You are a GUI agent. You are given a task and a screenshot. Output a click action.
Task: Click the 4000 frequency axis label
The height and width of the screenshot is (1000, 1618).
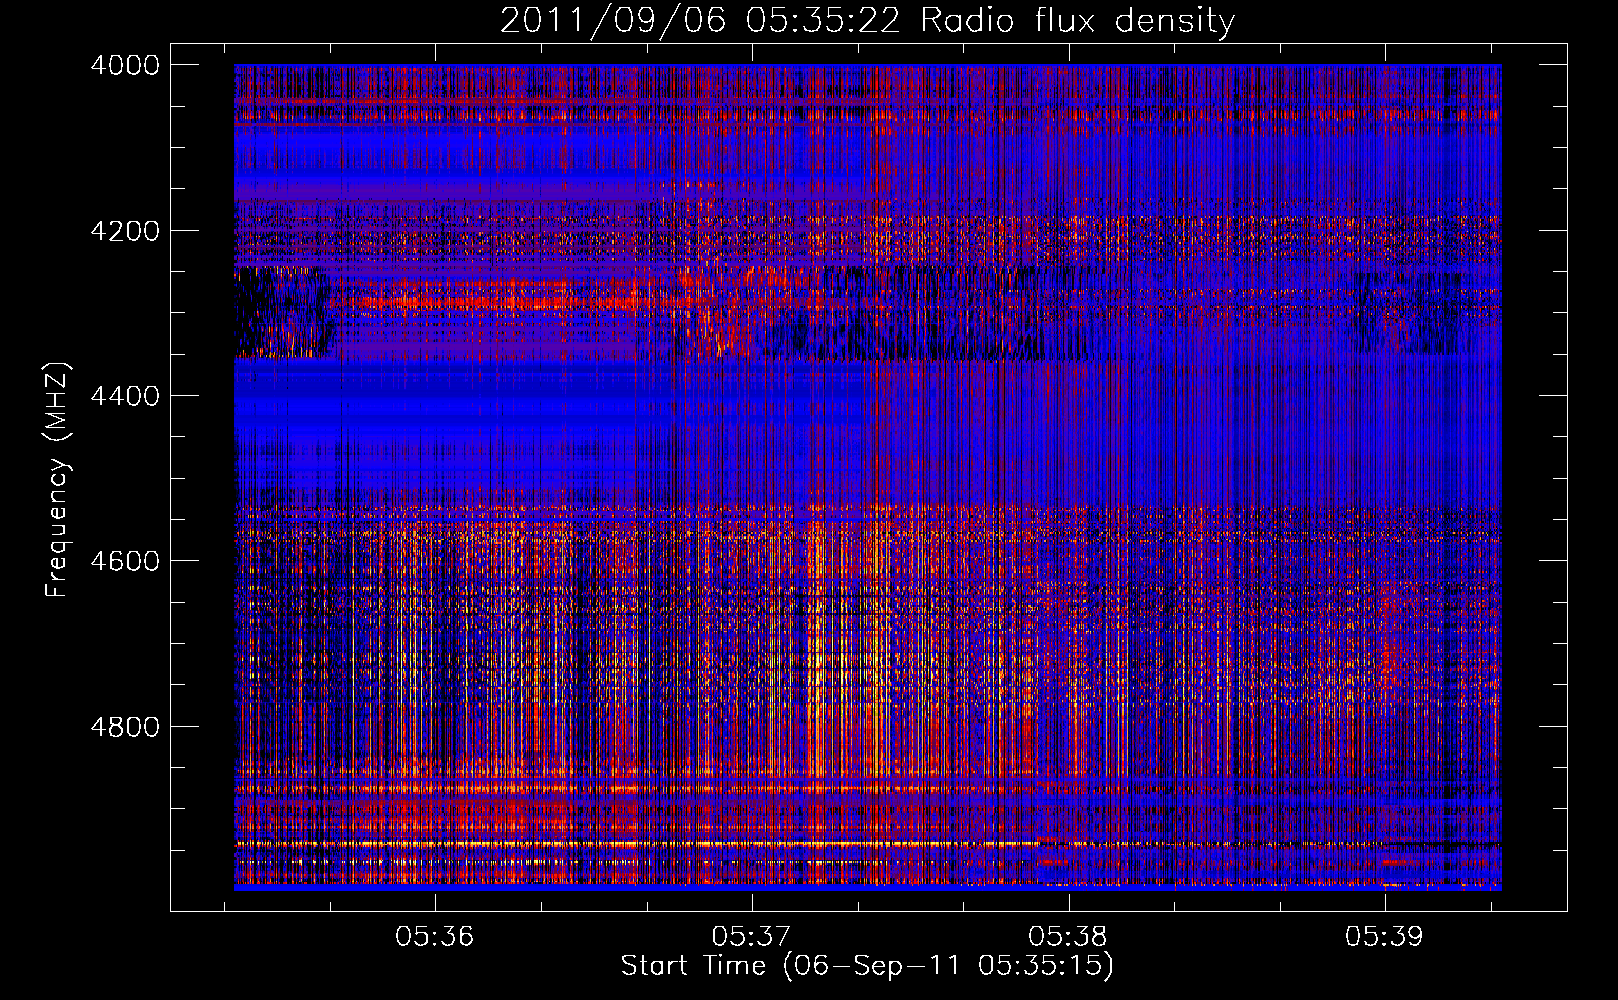125,65
